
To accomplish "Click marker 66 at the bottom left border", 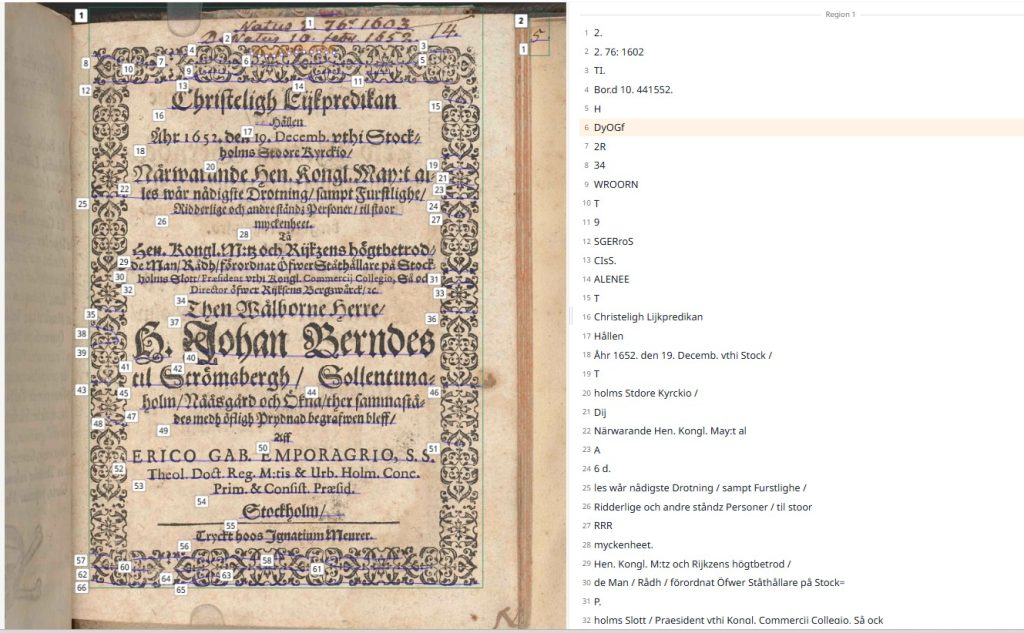I will coord(82,587).
